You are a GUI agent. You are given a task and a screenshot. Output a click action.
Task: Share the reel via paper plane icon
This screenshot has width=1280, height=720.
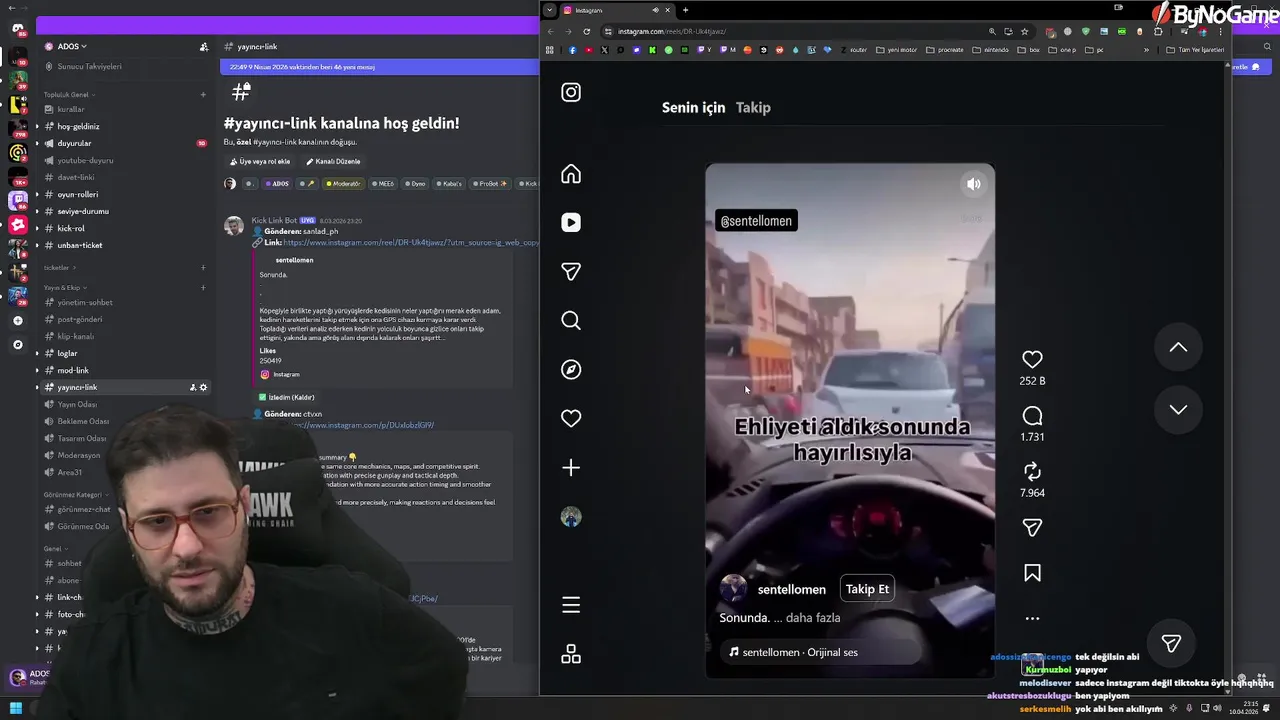1032,527
